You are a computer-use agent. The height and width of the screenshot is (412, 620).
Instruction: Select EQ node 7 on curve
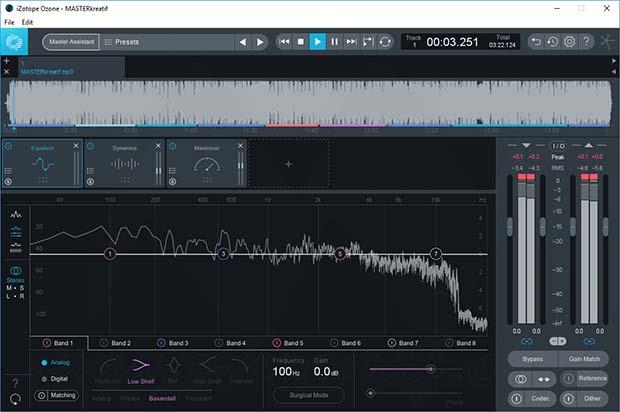point(435,254)
